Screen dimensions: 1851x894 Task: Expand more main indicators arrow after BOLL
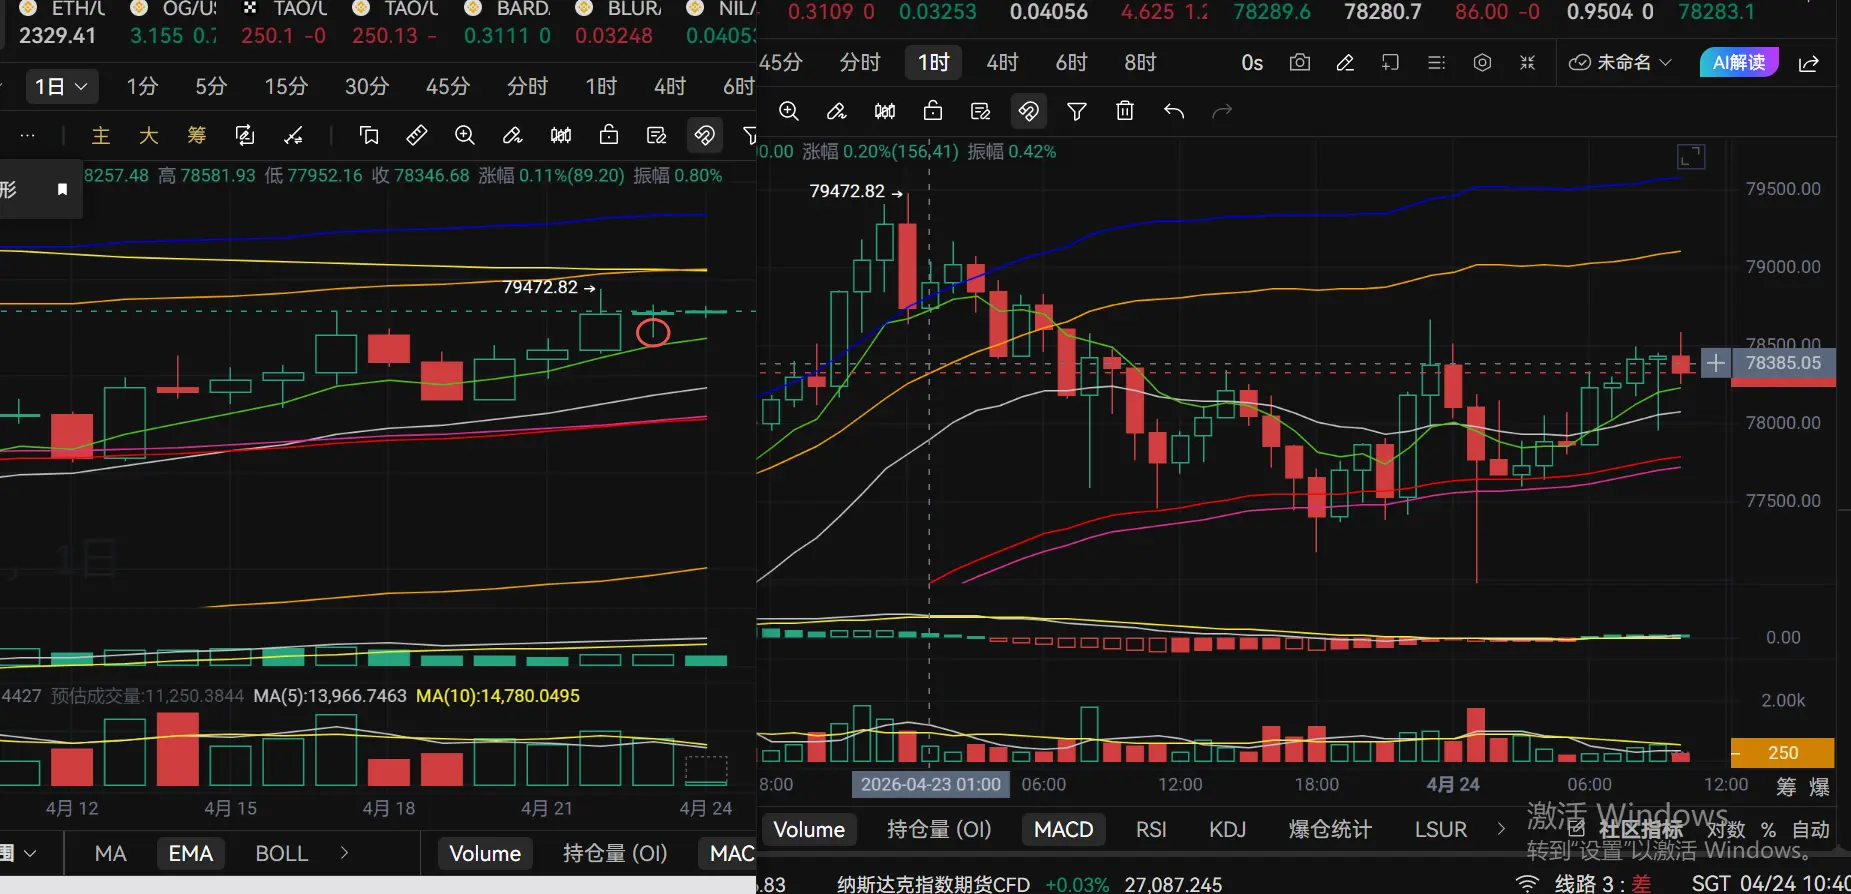pyautogui.click(x=345, y=853)
